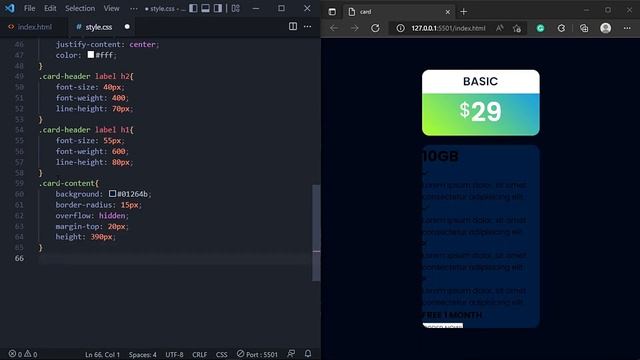
Task: Click the #fff color swatch on line 47
Action: tap(91, 55)
